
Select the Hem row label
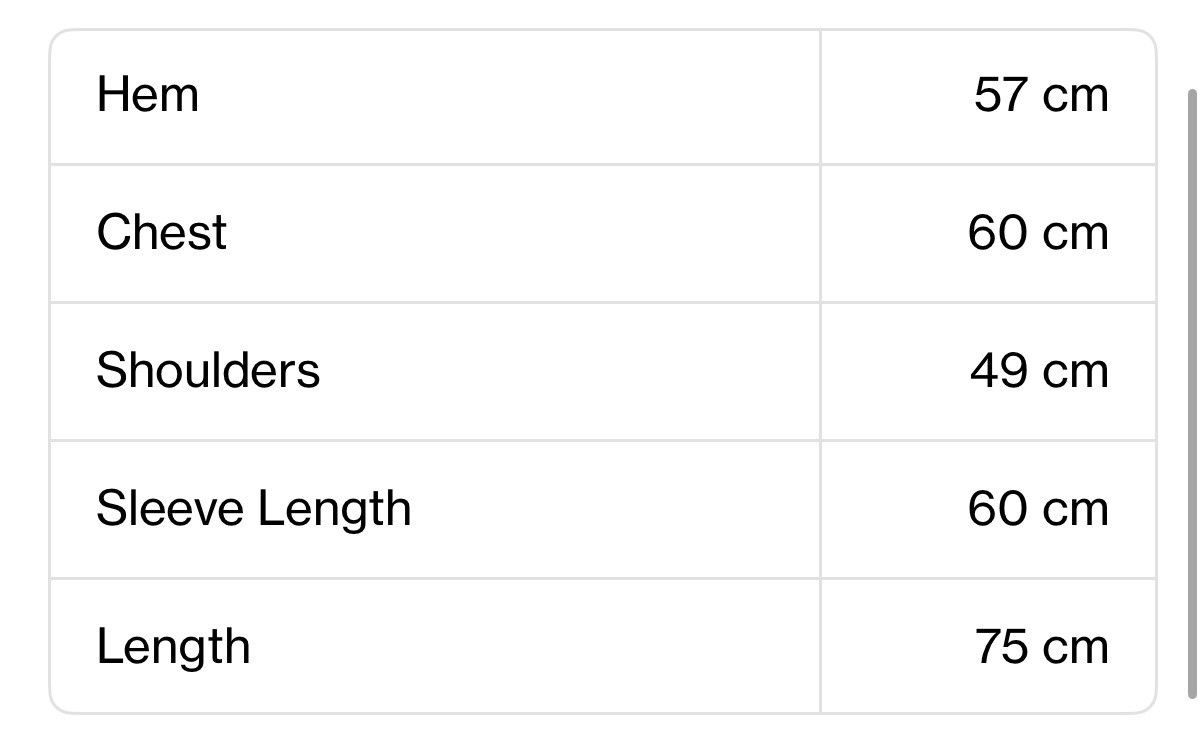click(147, 95)
